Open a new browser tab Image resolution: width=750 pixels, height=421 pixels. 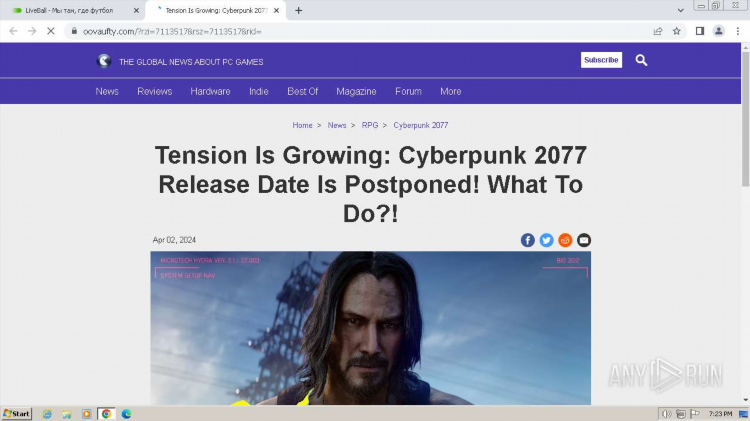(x=298, y=11)
